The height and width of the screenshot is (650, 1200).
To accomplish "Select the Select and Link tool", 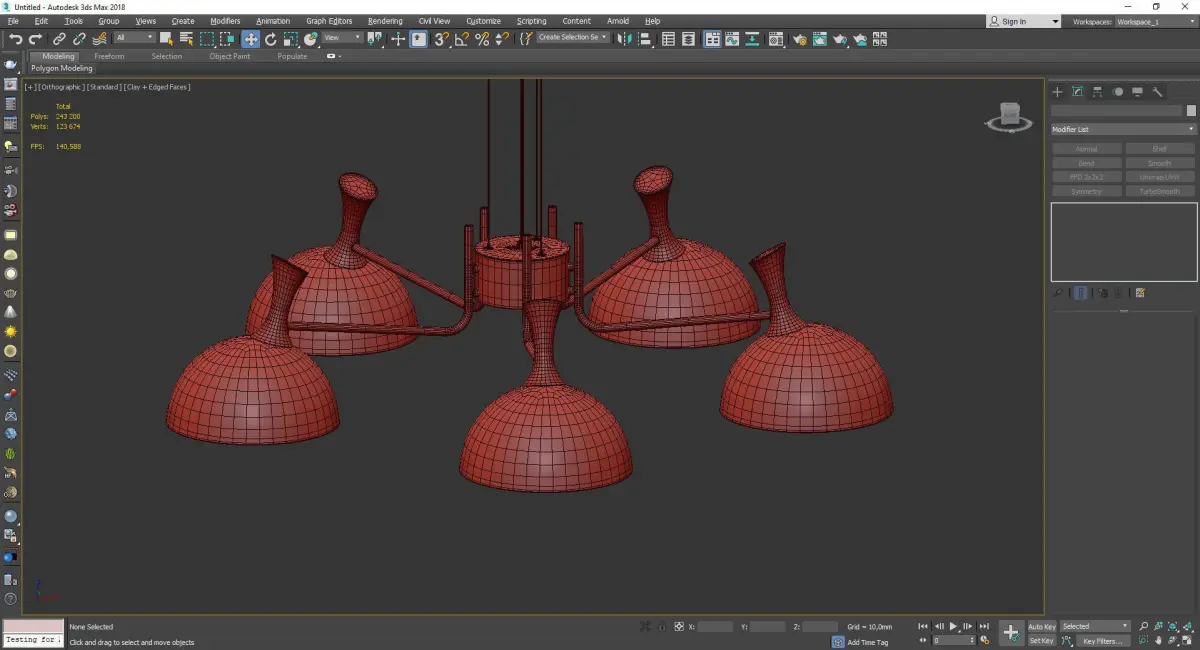I will (x=60, y=39).
